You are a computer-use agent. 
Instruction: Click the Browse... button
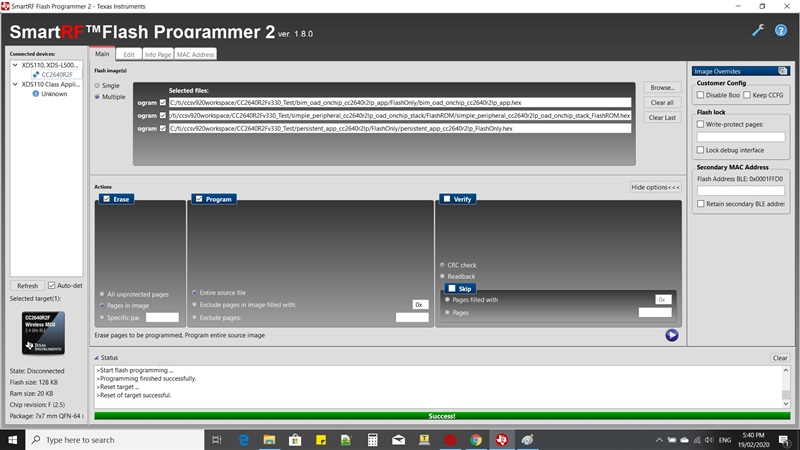tap(662, 88)
